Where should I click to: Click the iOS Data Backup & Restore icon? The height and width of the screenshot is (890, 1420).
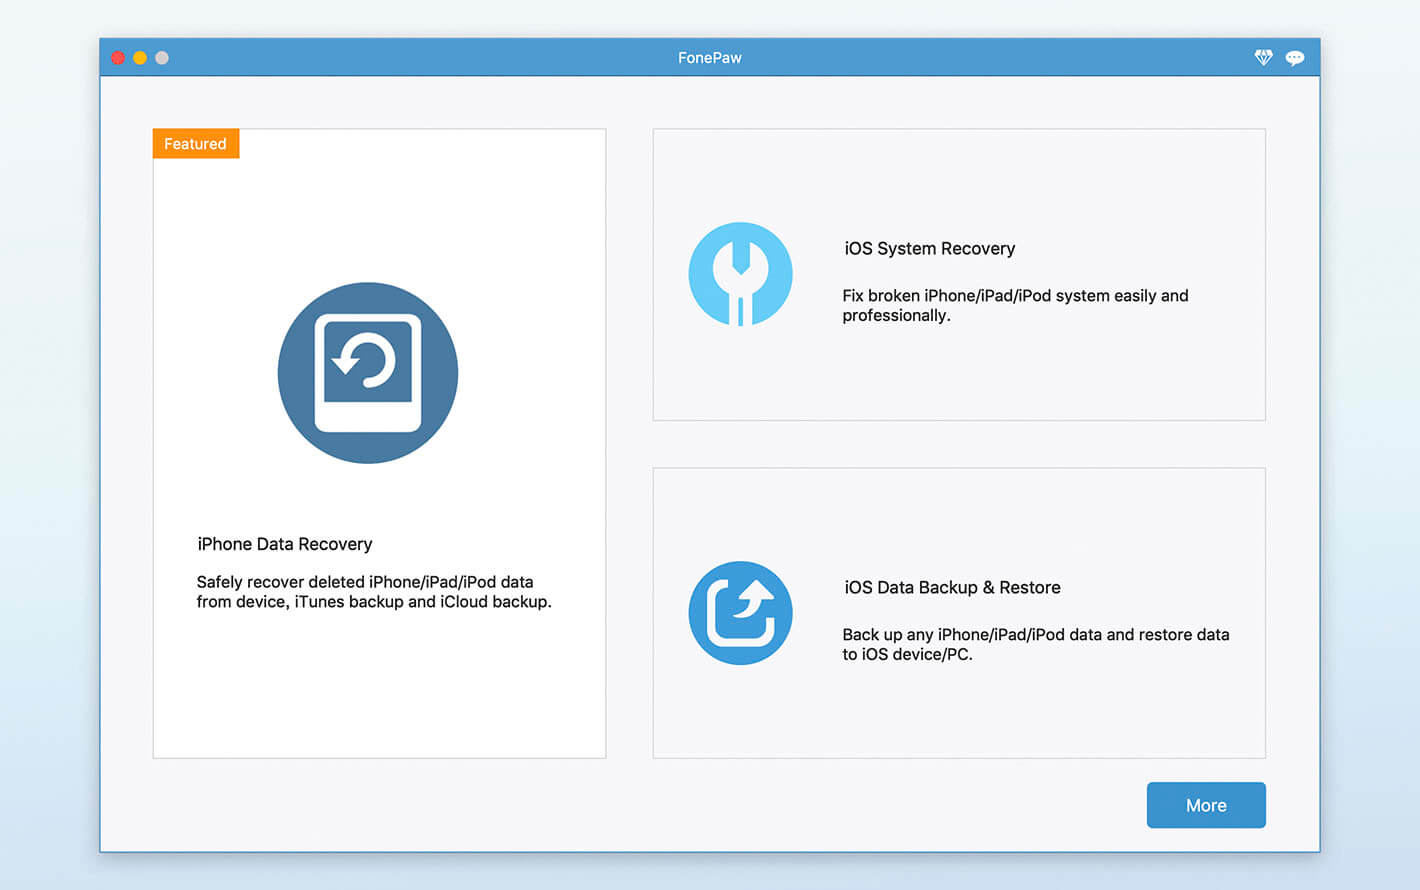coord(741,613)
